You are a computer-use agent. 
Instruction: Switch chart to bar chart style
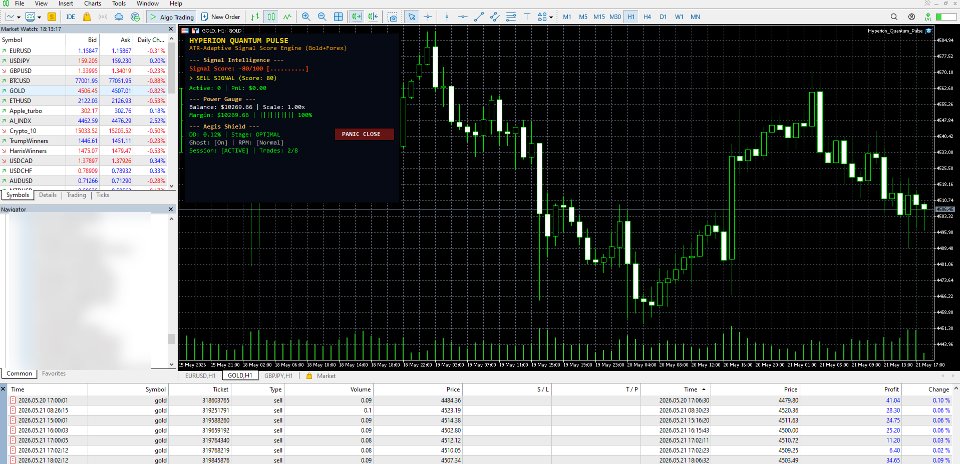255,17
